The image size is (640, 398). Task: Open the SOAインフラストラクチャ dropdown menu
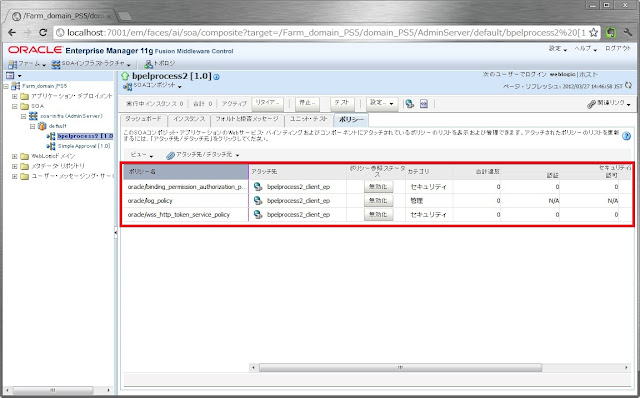(91, 64)
